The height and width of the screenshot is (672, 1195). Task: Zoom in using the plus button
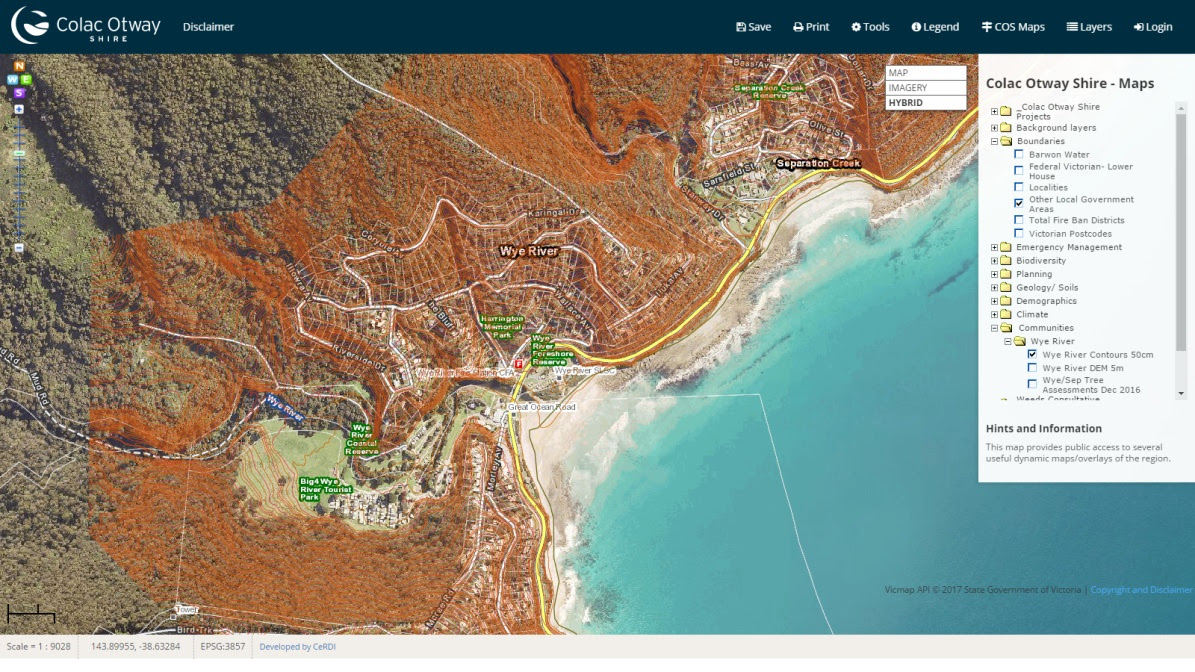19,109
